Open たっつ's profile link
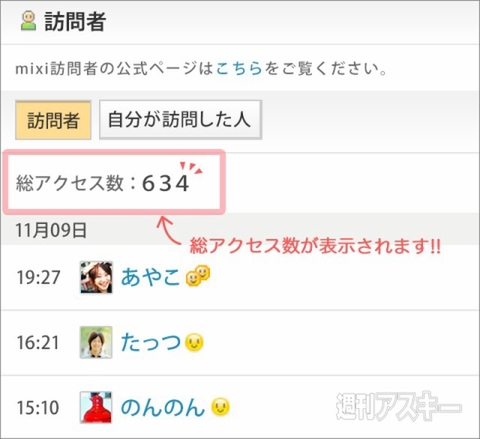Image resolution: width=480 pixels, height=439 pixels. pos(151,342)
